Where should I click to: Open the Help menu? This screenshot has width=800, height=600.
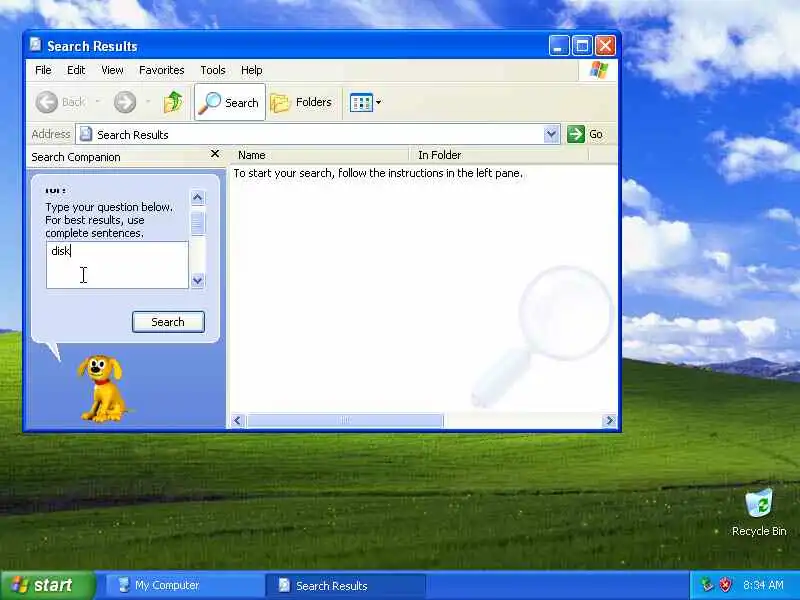pos(252,70)
